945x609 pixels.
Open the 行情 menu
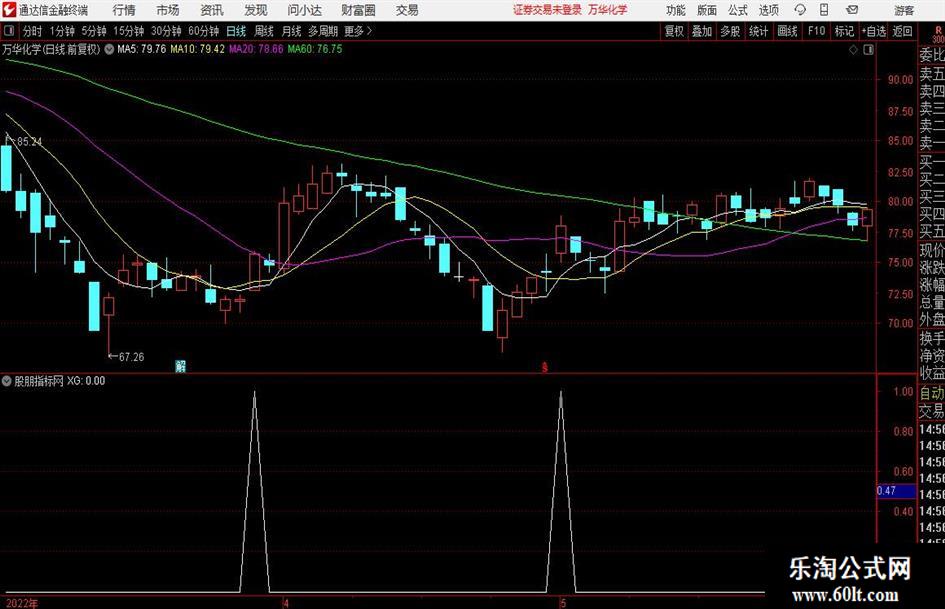click(124, 10)
